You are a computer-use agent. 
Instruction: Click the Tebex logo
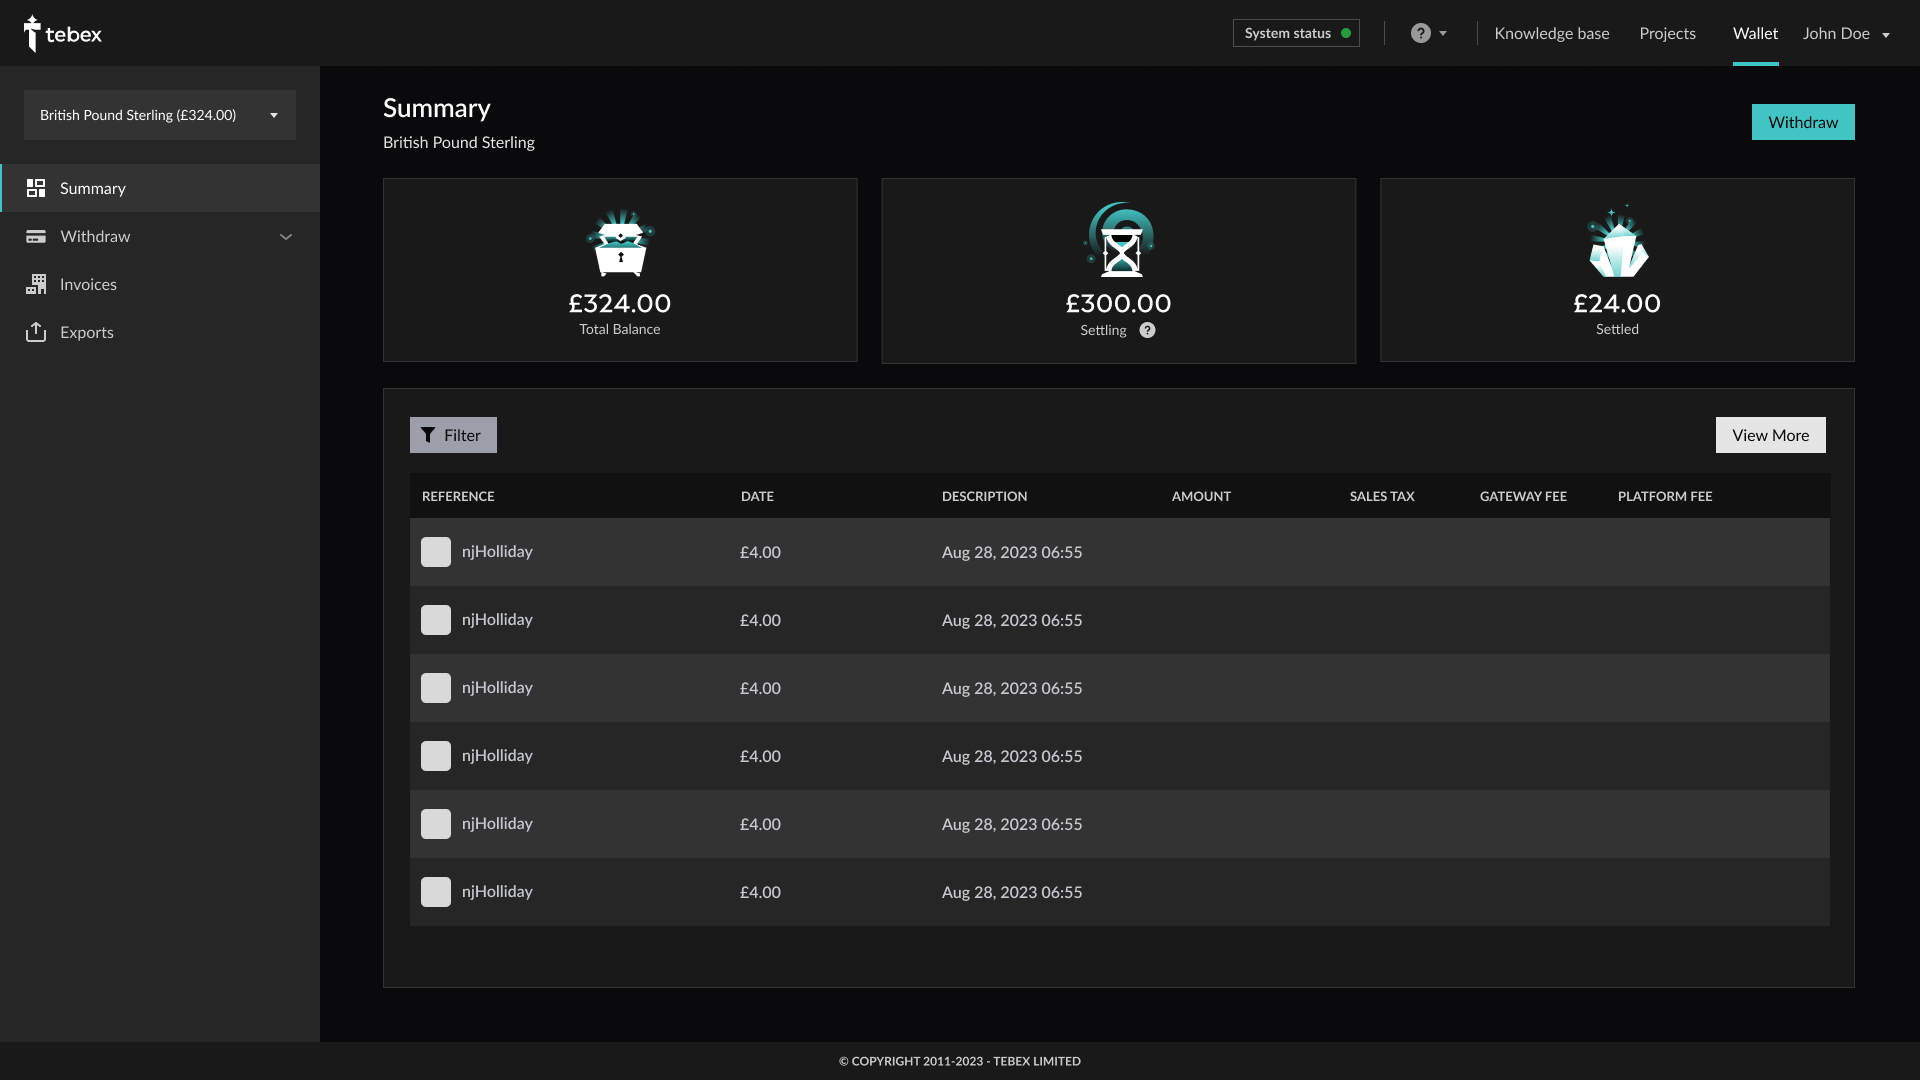click(x=62, y=34)
